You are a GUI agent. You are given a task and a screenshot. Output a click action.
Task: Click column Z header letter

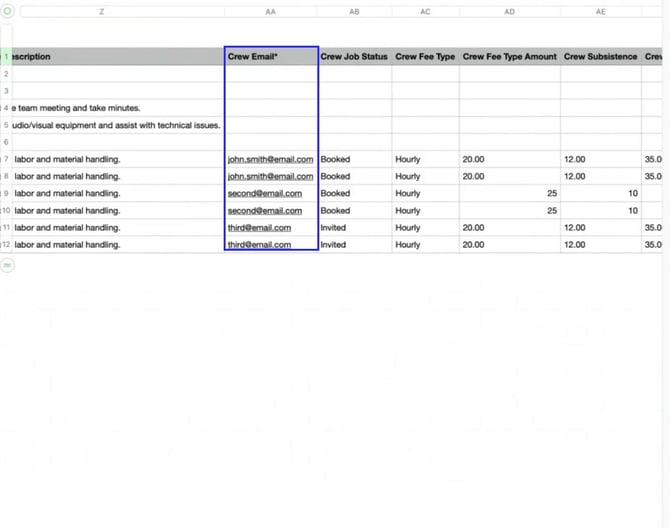pyautogui.click(x=102, y=13)
